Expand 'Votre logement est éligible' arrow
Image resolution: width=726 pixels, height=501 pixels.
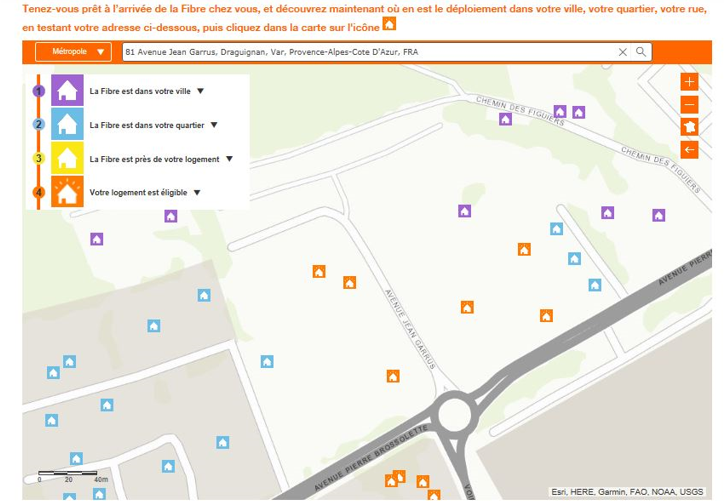pyautogui.click(x=197, y=193)
